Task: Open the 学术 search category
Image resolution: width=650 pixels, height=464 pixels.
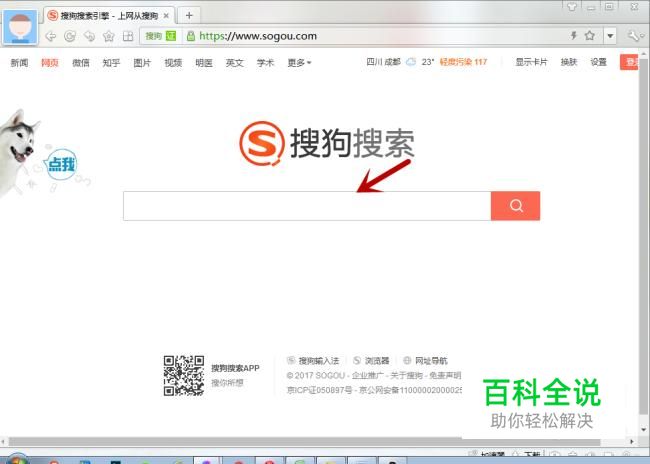Action: (x=265, y=63)
